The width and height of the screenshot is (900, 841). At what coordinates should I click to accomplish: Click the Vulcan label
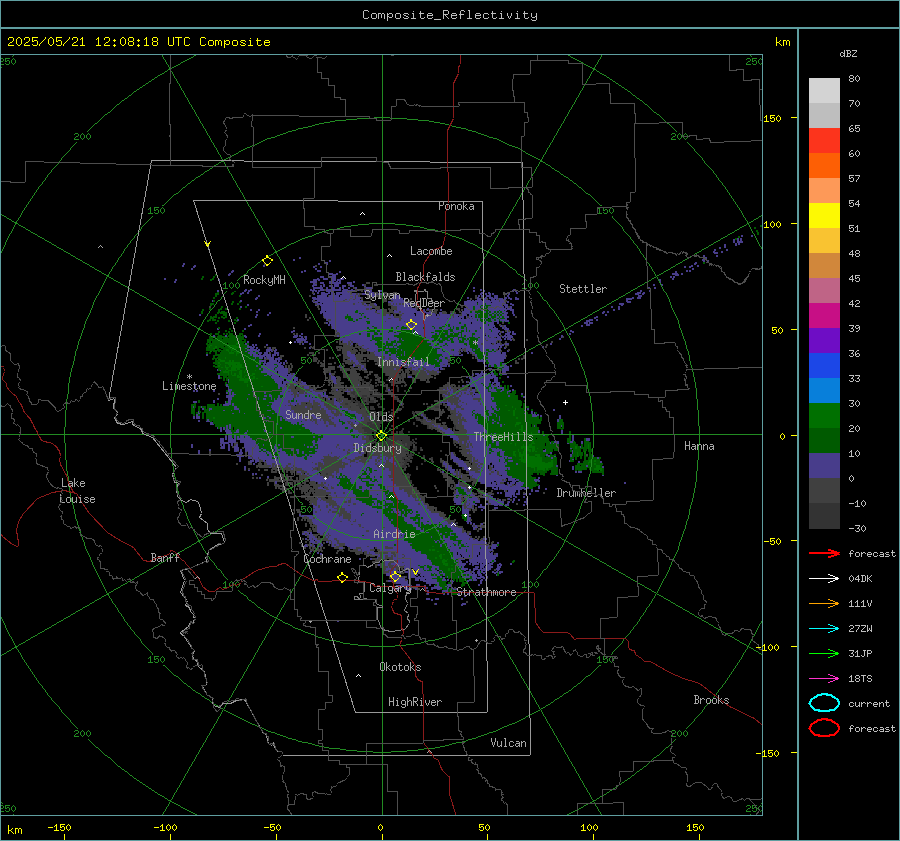point(509,743)
